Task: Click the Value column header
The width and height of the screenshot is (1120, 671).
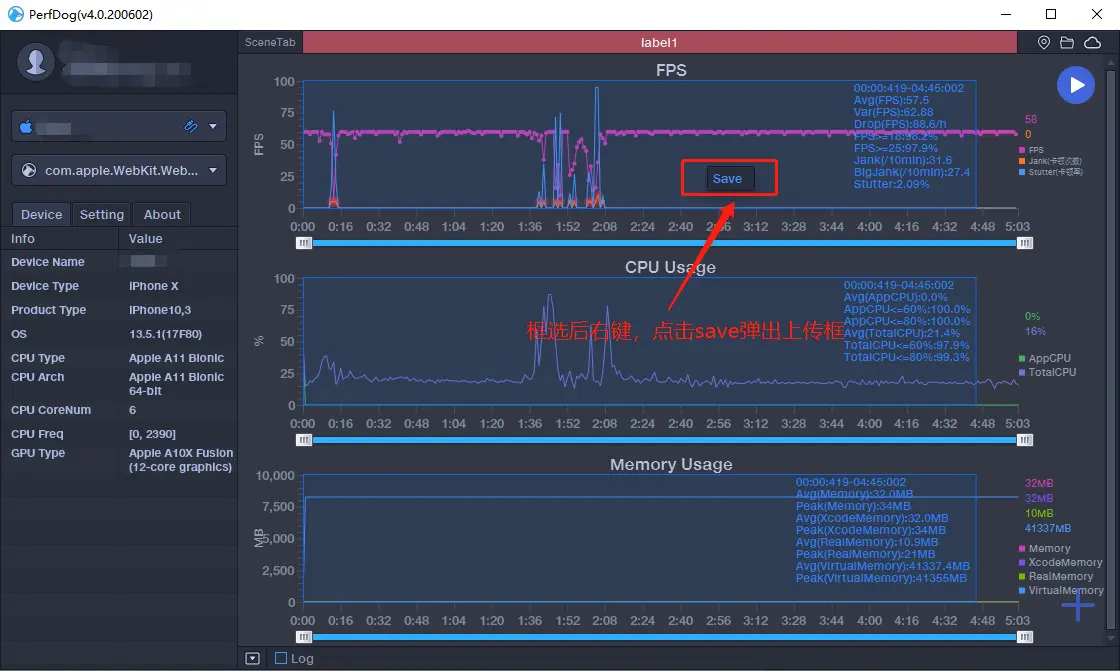Action: 146,239
